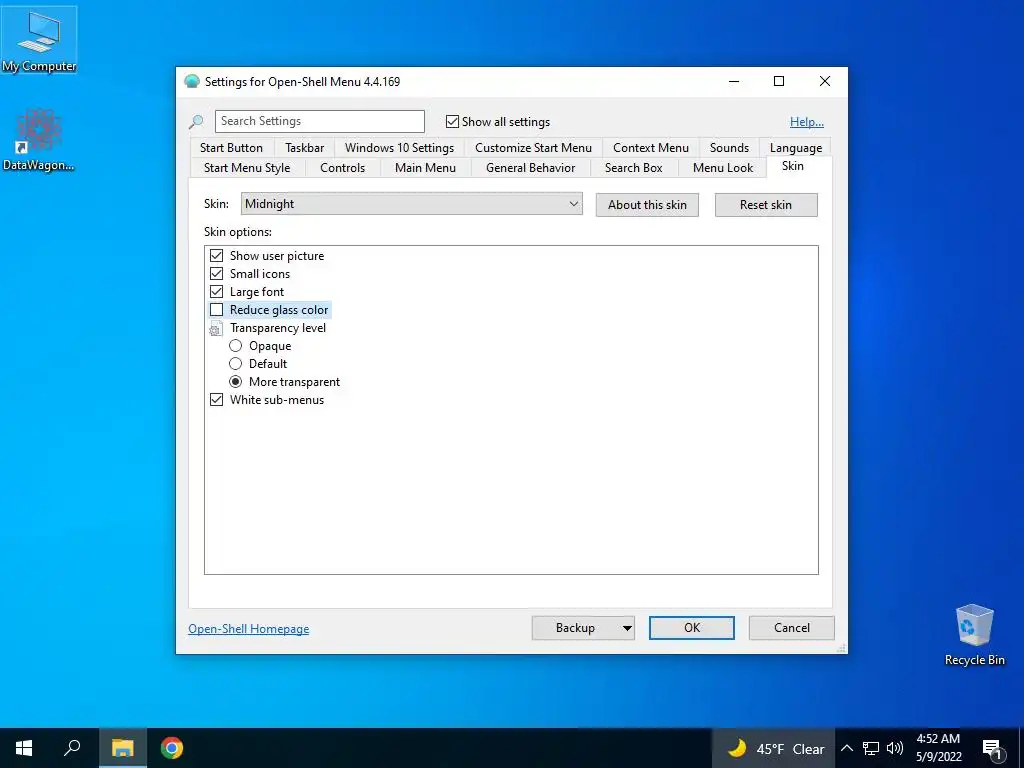
Task: Switch to the Taskbar tab
Action: (304, 148)
